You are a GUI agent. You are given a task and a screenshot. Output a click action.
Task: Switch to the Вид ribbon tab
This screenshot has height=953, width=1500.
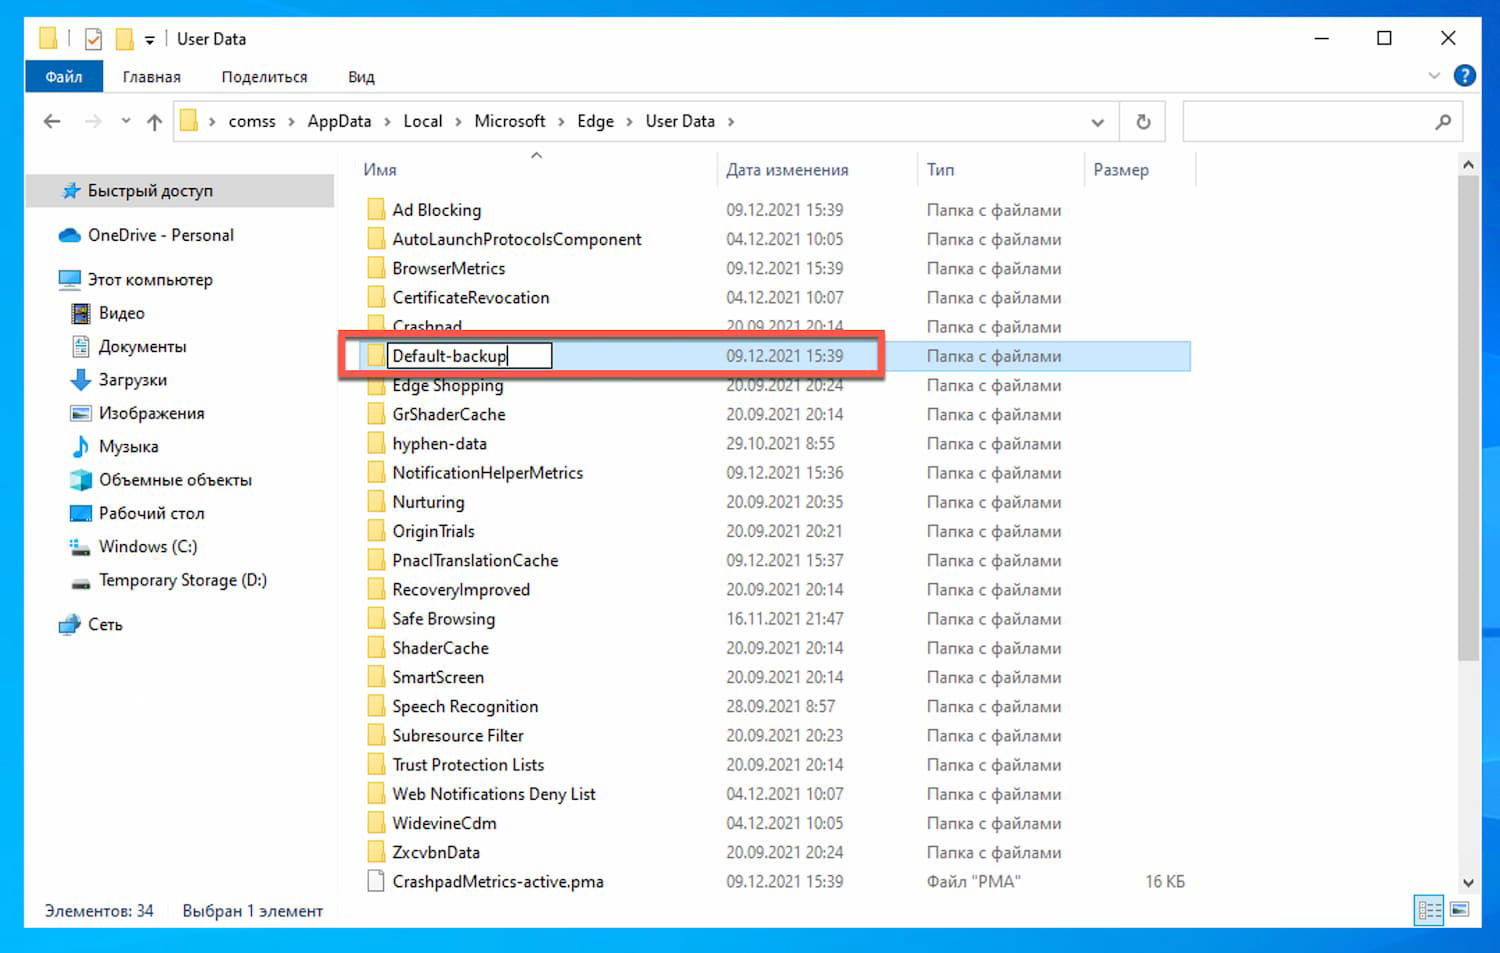361,77
